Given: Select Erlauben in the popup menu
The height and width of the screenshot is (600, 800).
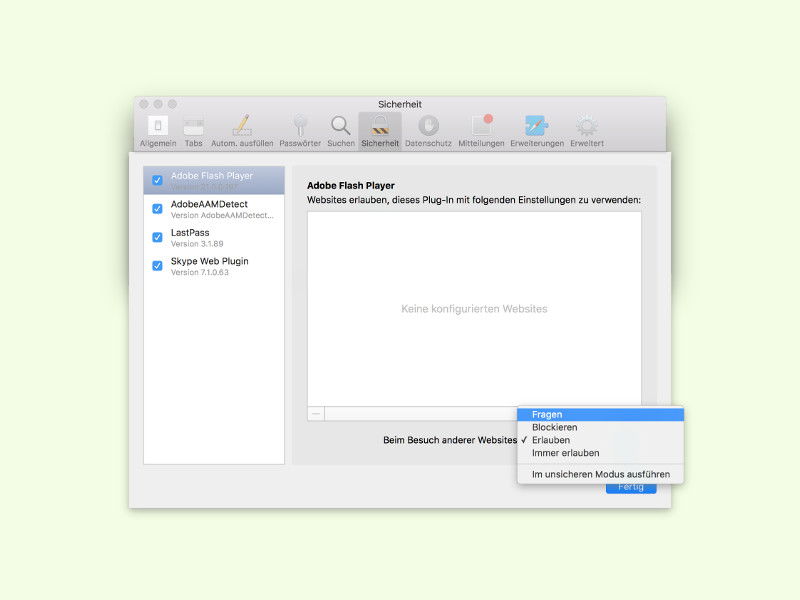Looking at the screenshot, I should point(601,440).
